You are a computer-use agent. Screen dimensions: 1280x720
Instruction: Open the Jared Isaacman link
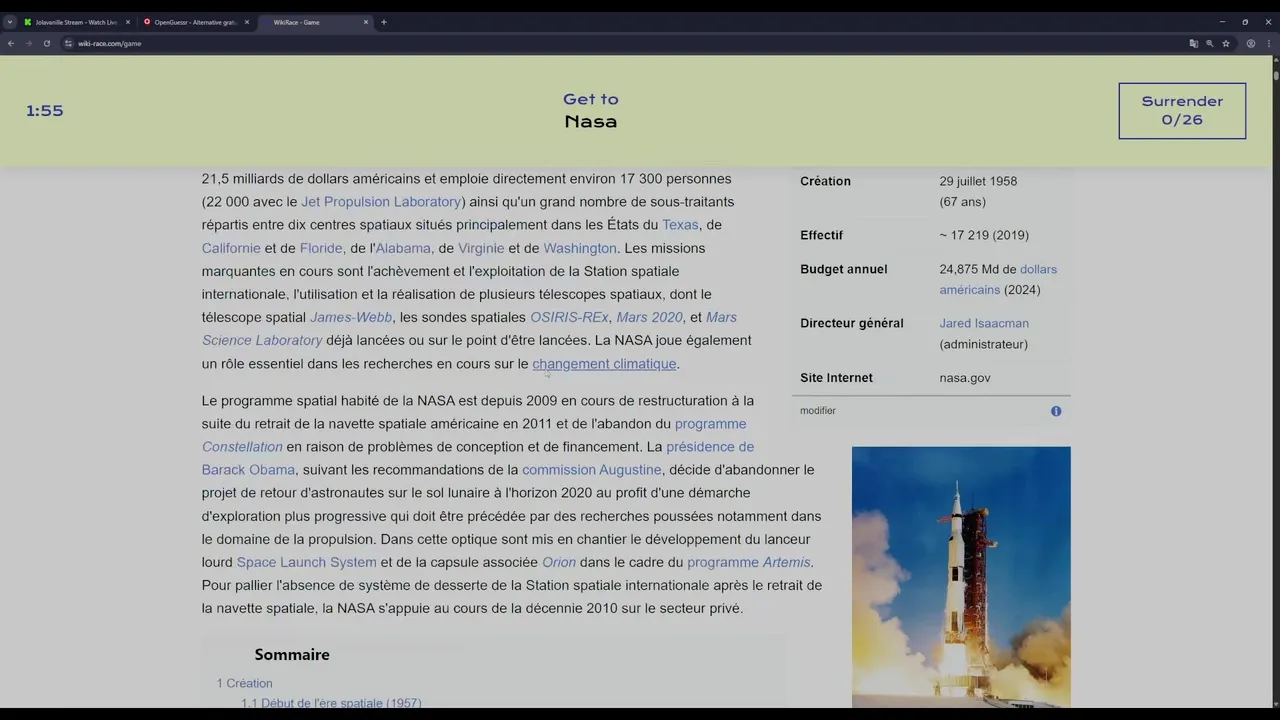coord(984,323)
